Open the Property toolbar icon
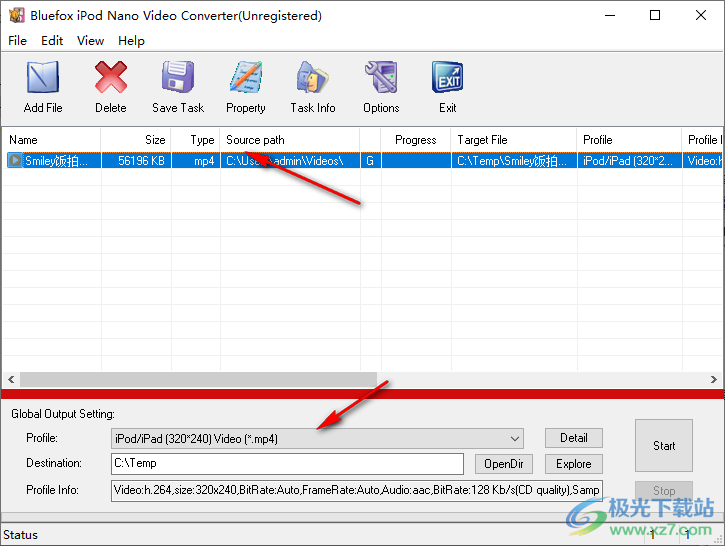This screenshot has width=725, height=546. click(246, 77)
